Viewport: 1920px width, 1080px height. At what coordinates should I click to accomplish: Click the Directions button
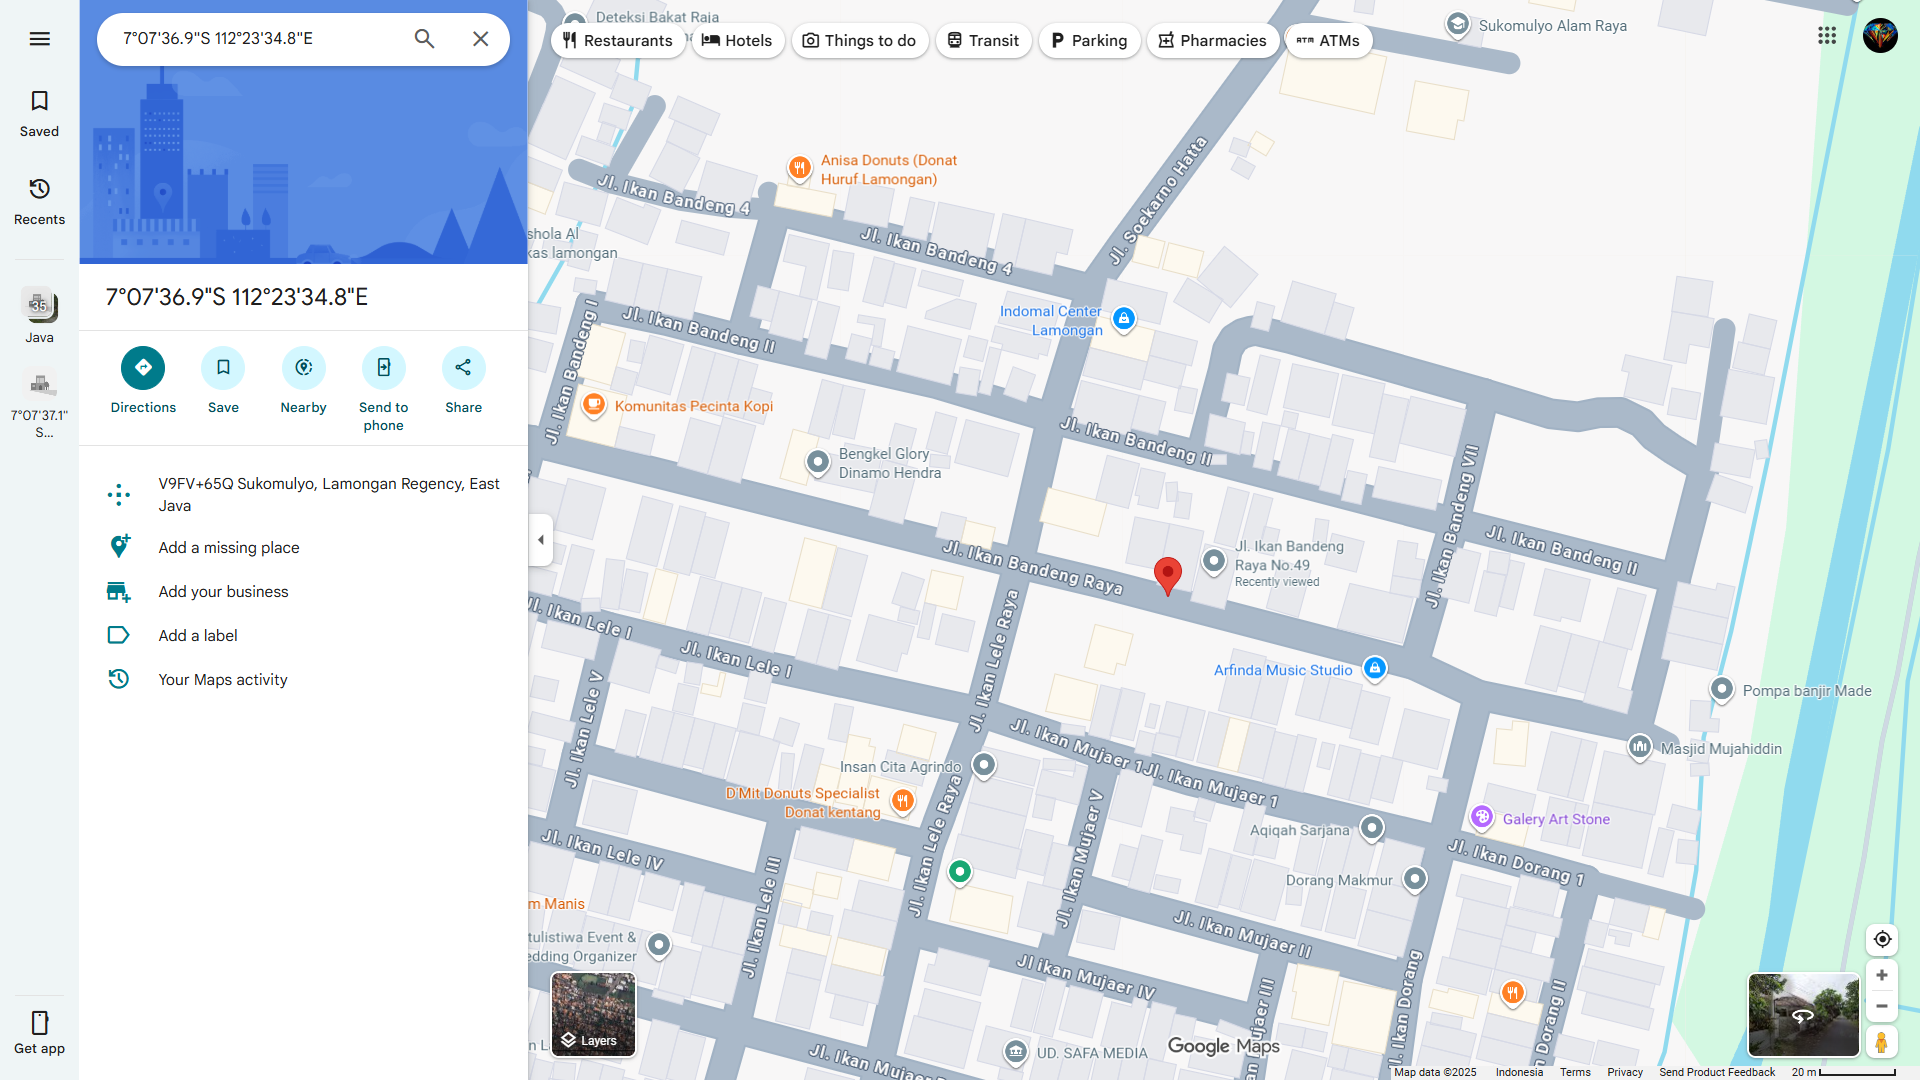pos(143,368)
